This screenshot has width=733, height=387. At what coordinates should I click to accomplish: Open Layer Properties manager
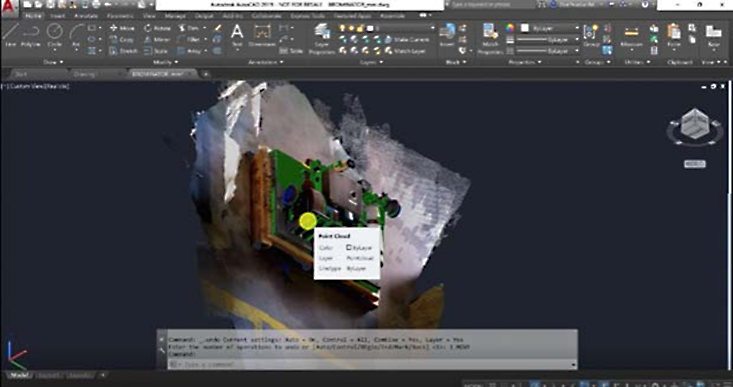coord(322,38)
